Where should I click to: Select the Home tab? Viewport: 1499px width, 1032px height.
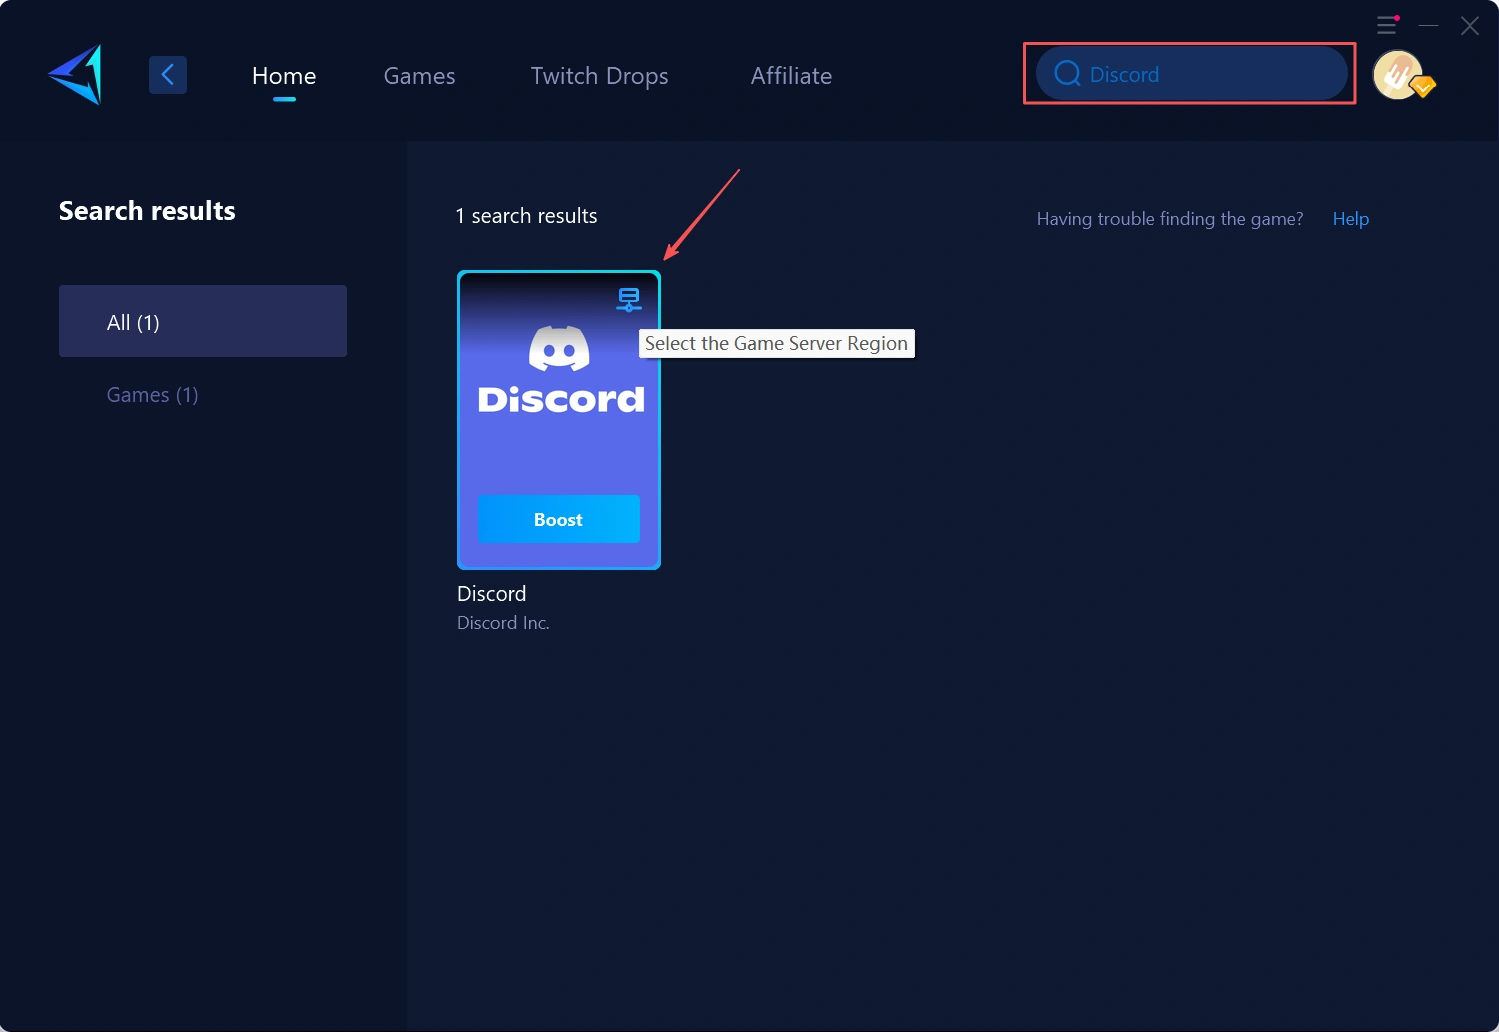[284, 75]
